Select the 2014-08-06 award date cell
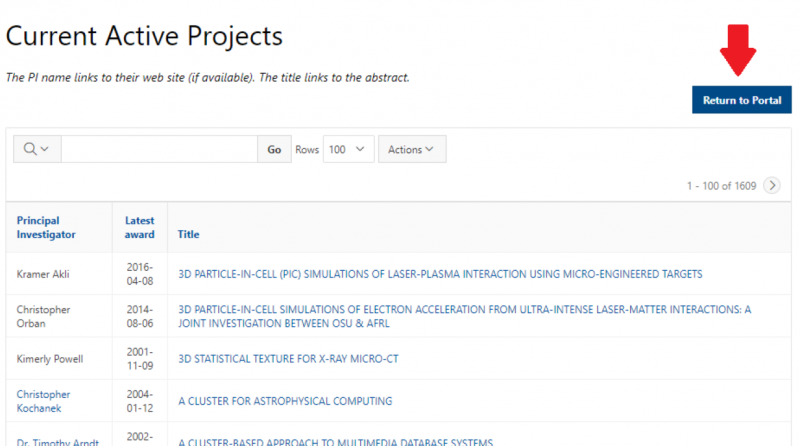The image size is (800, 446). click(140, 316)
